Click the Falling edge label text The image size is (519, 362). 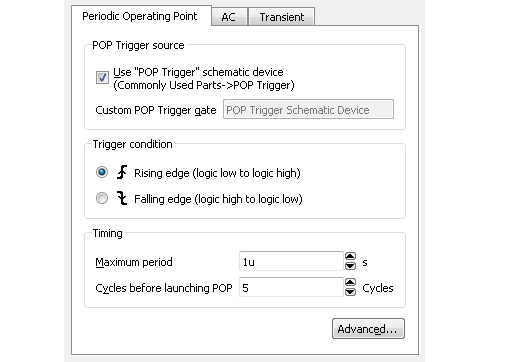(218, 199)
